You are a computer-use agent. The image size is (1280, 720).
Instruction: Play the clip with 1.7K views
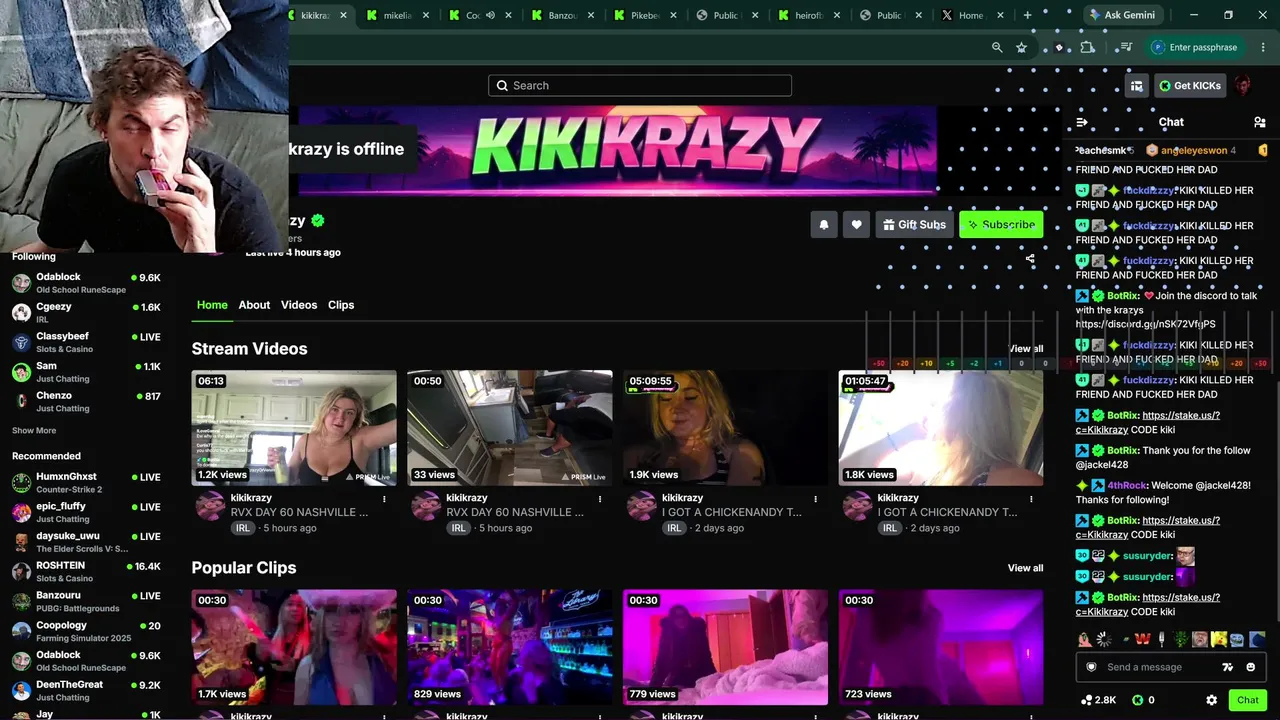[294, 647]
